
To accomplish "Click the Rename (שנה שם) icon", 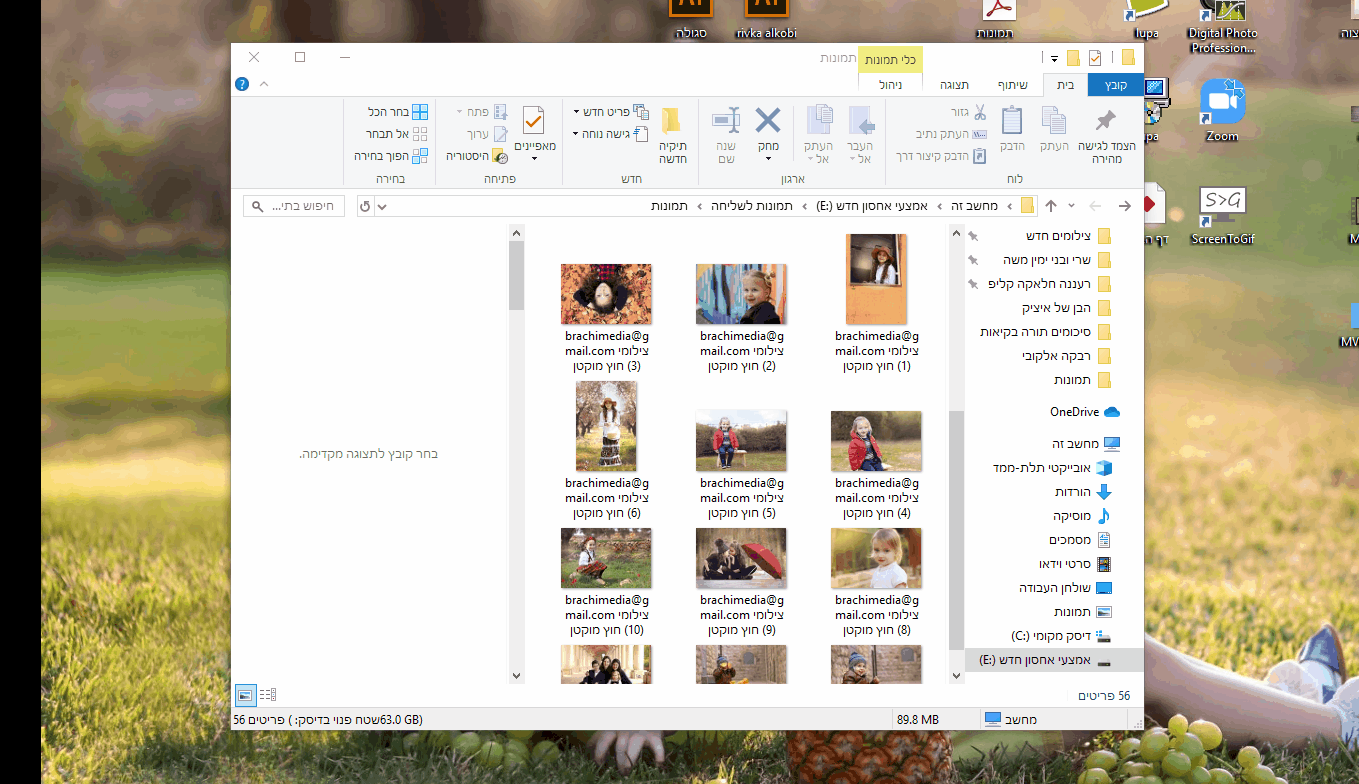I will point(726,121).
